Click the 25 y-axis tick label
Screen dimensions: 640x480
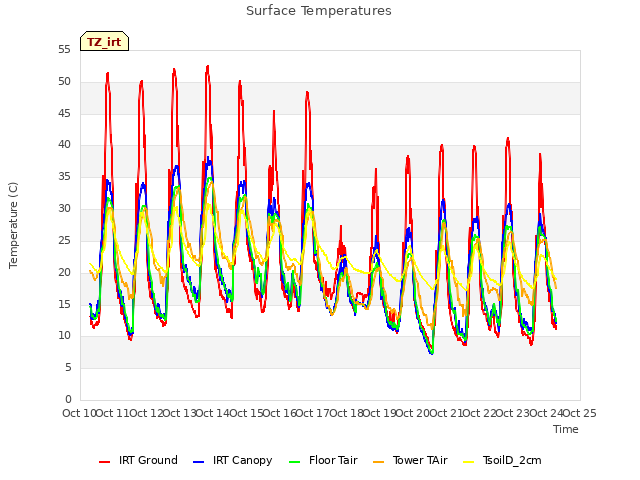click(x=64, y=240)
